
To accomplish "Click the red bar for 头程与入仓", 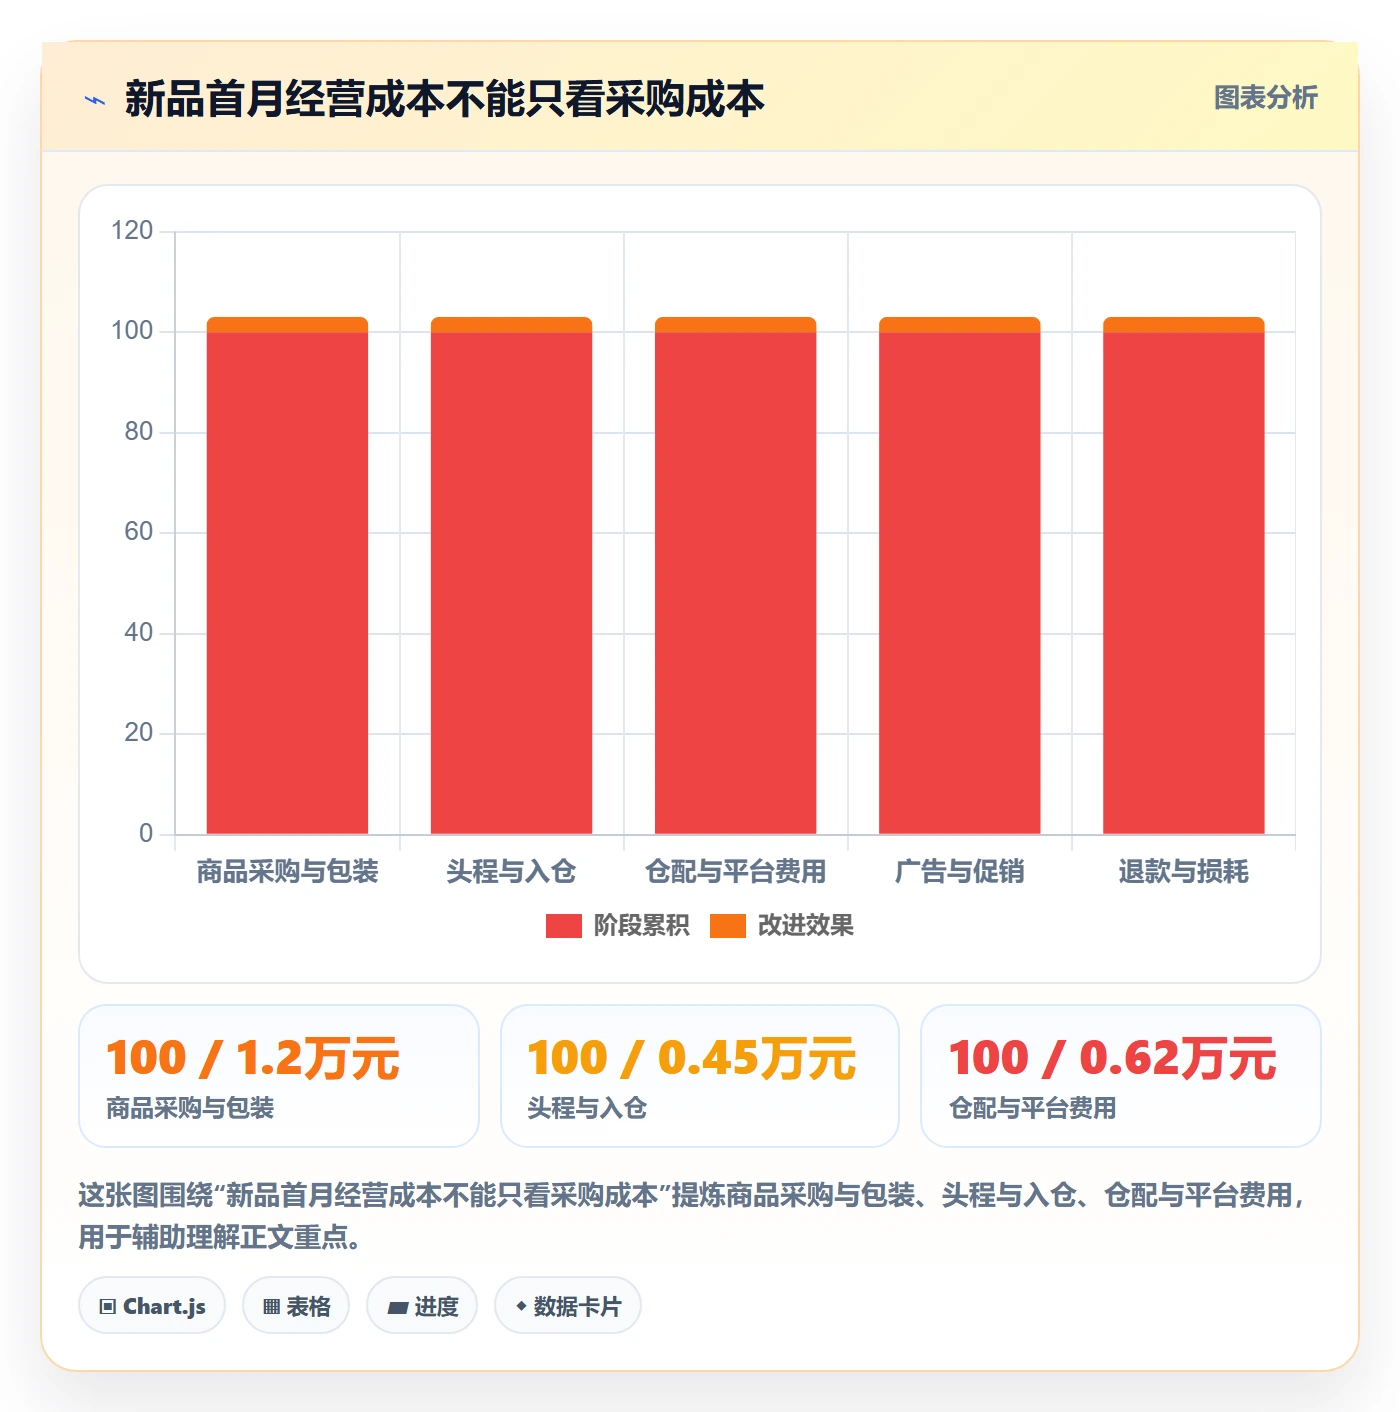I will coord(511,583).
